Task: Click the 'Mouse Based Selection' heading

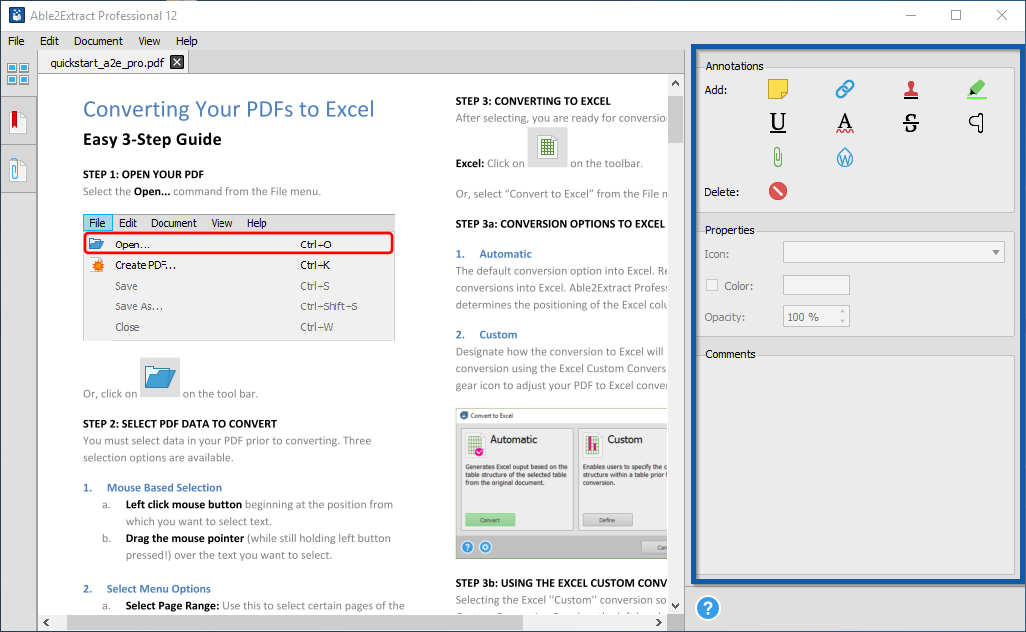Action: [164, 487]
